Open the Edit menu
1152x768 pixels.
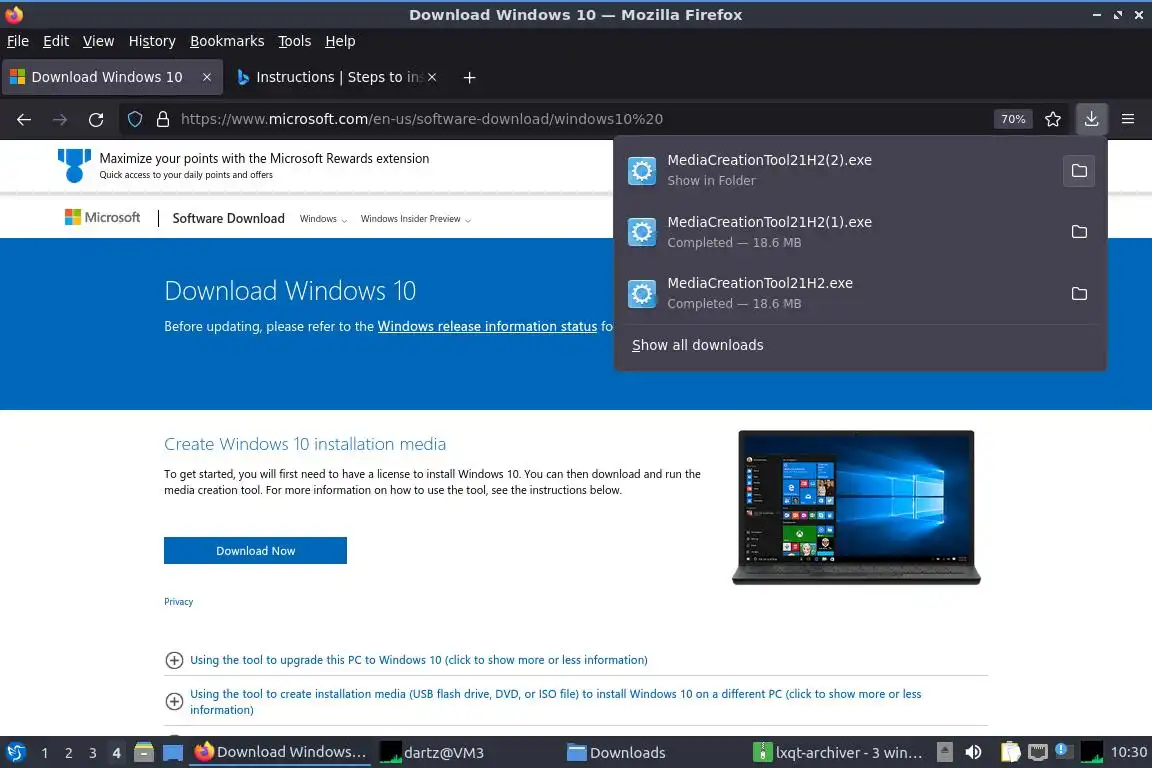click(56, 41)
